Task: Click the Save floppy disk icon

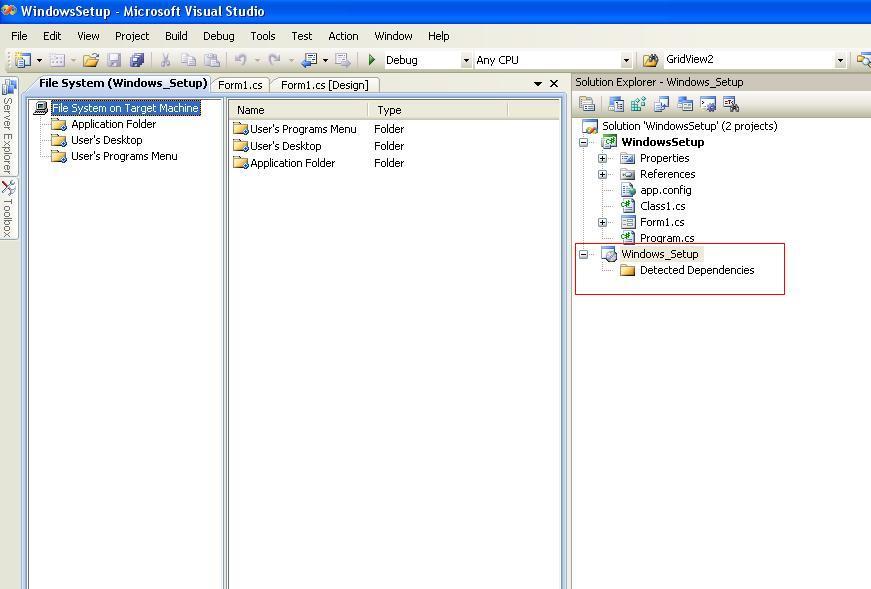Action: tap(114, 59)
